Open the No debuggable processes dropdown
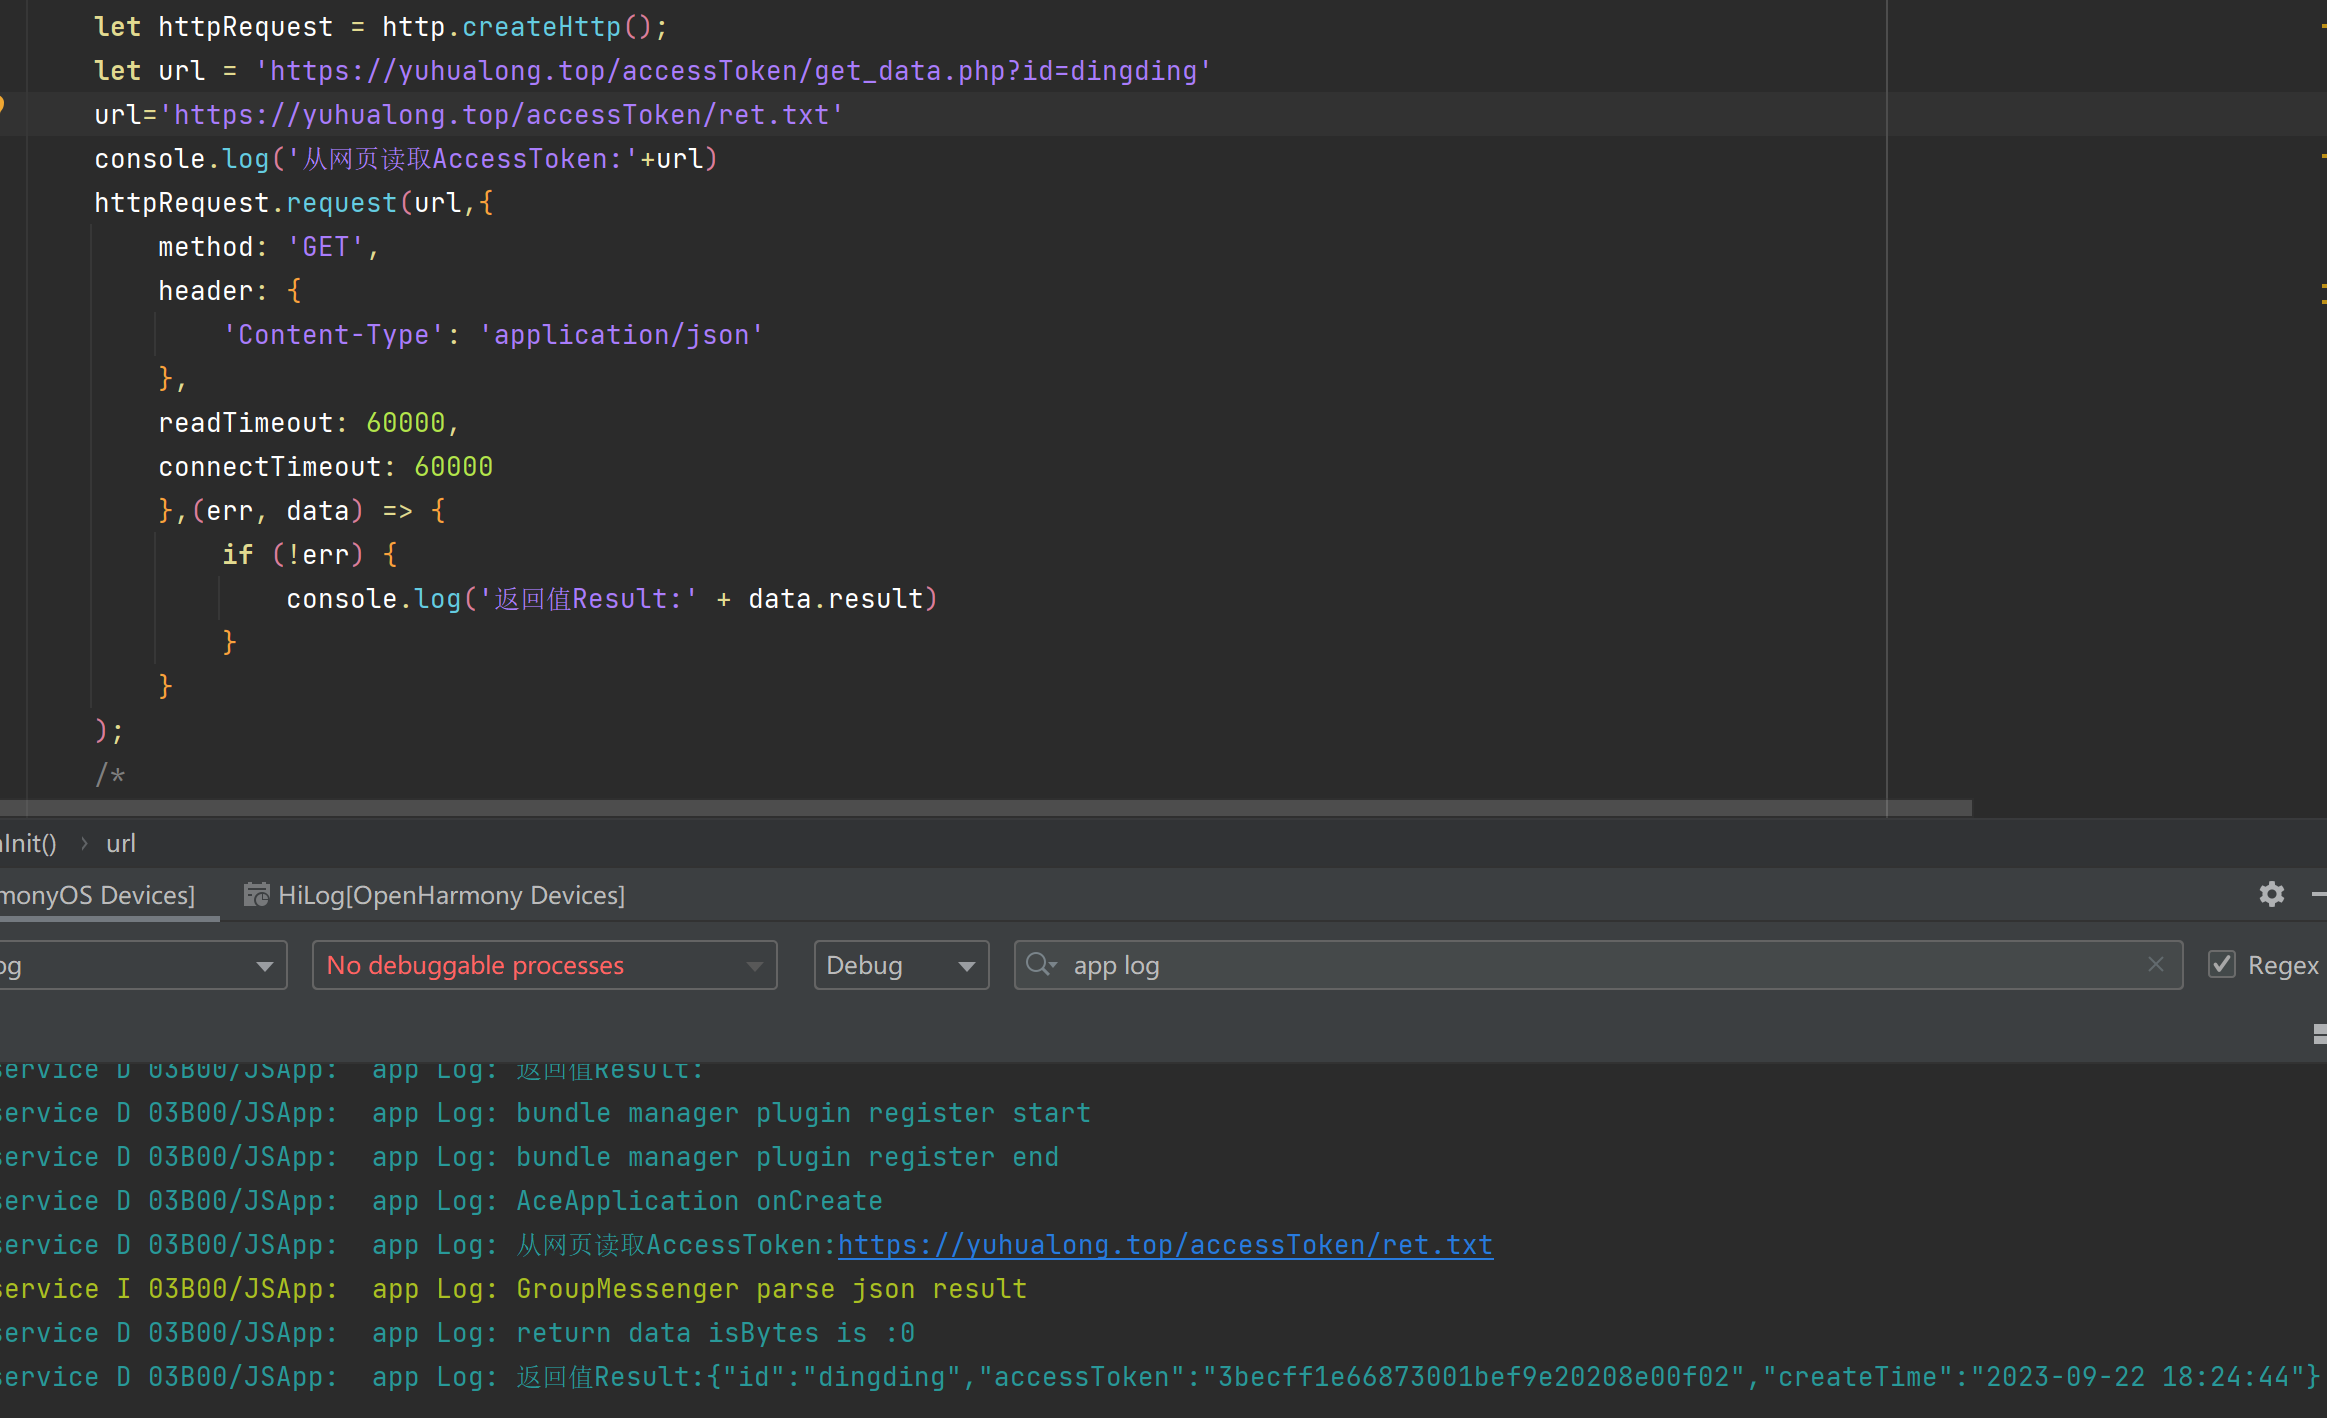Viewport: 2327px width, 1418px height. (545, 965)
